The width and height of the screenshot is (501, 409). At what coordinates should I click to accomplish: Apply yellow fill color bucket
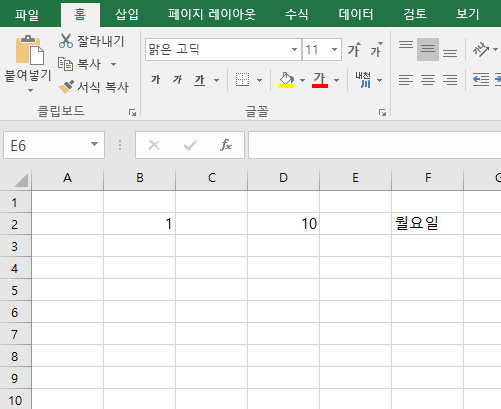point(286,80)
